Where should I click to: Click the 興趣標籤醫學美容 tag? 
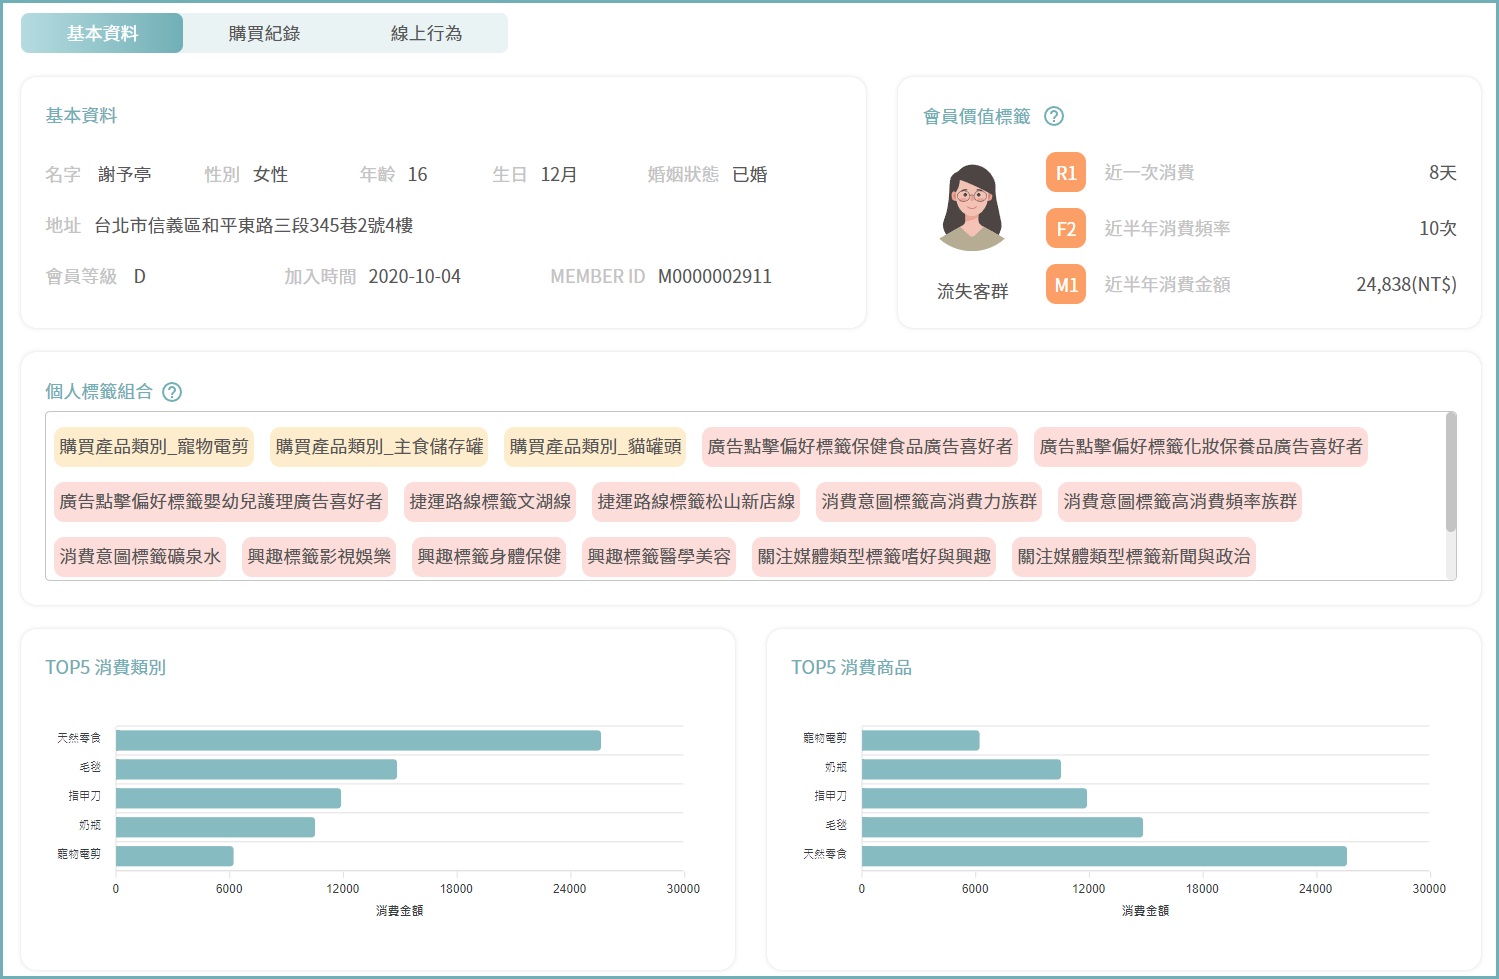coord(659,557)
